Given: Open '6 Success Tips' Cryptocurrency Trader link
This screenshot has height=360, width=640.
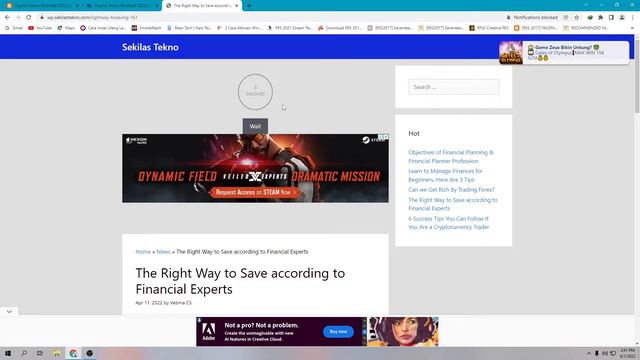Looking at the screenshot, I should 449,223.
